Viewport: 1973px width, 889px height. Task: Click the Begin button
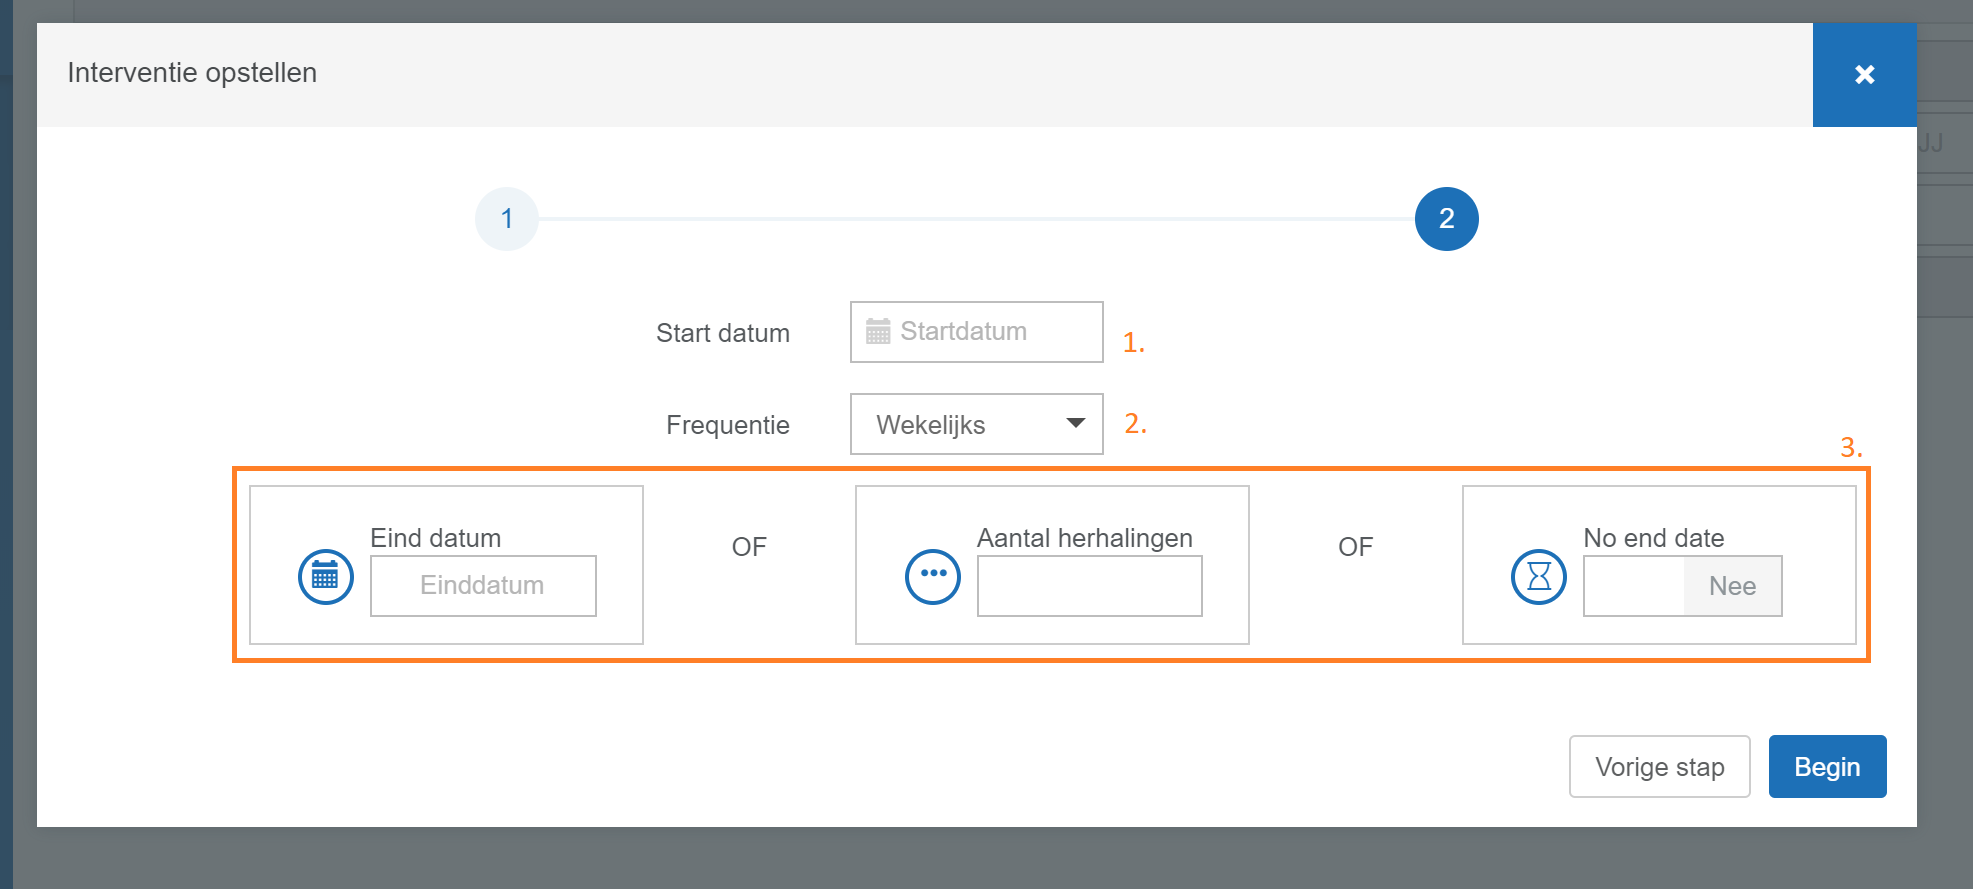point(1828,767)
